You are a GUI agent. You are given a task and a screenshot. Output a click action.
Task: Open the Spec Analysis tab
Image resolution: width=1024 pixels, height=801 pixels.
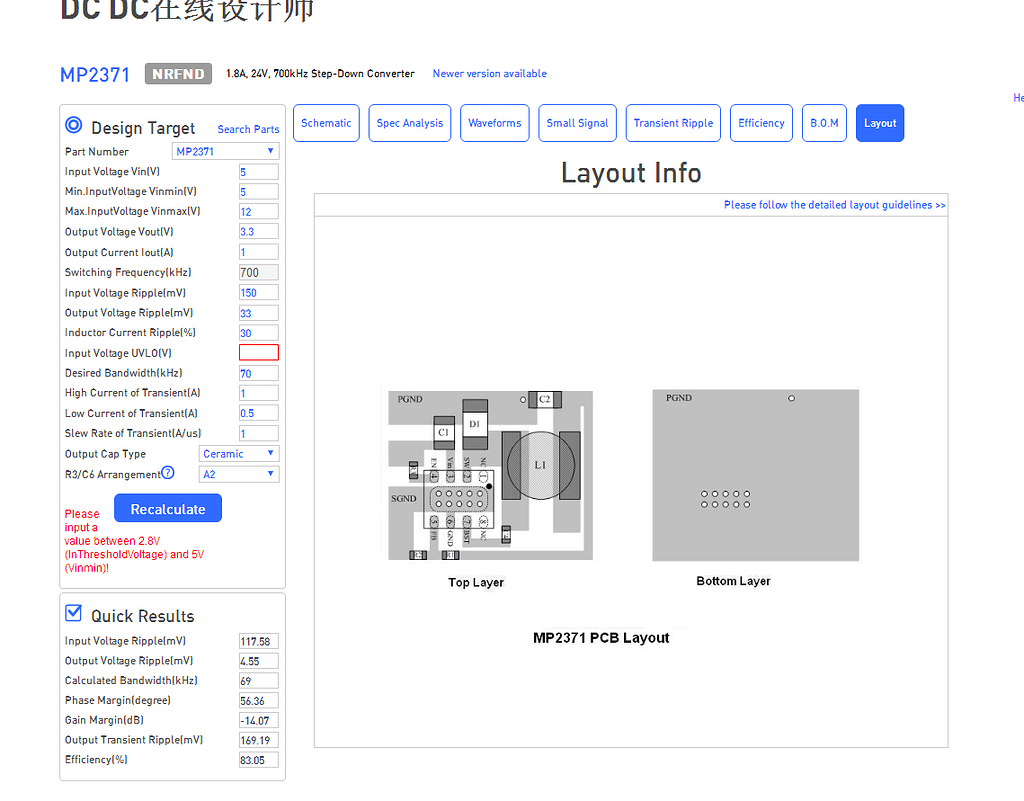tap(409, 122)
